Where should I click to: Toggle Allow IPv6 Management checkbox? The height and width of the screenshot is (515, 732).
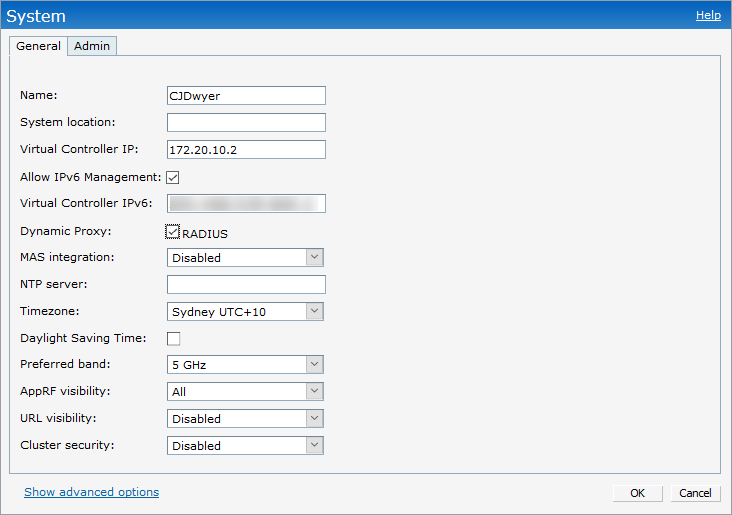[173, 177]
